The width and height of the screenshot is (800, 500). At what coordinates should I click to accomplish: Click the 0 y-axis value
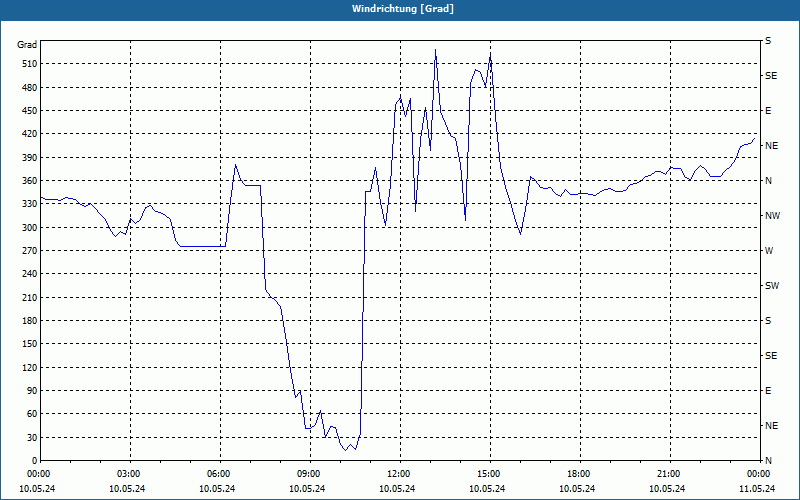click(x=34, y=461)
